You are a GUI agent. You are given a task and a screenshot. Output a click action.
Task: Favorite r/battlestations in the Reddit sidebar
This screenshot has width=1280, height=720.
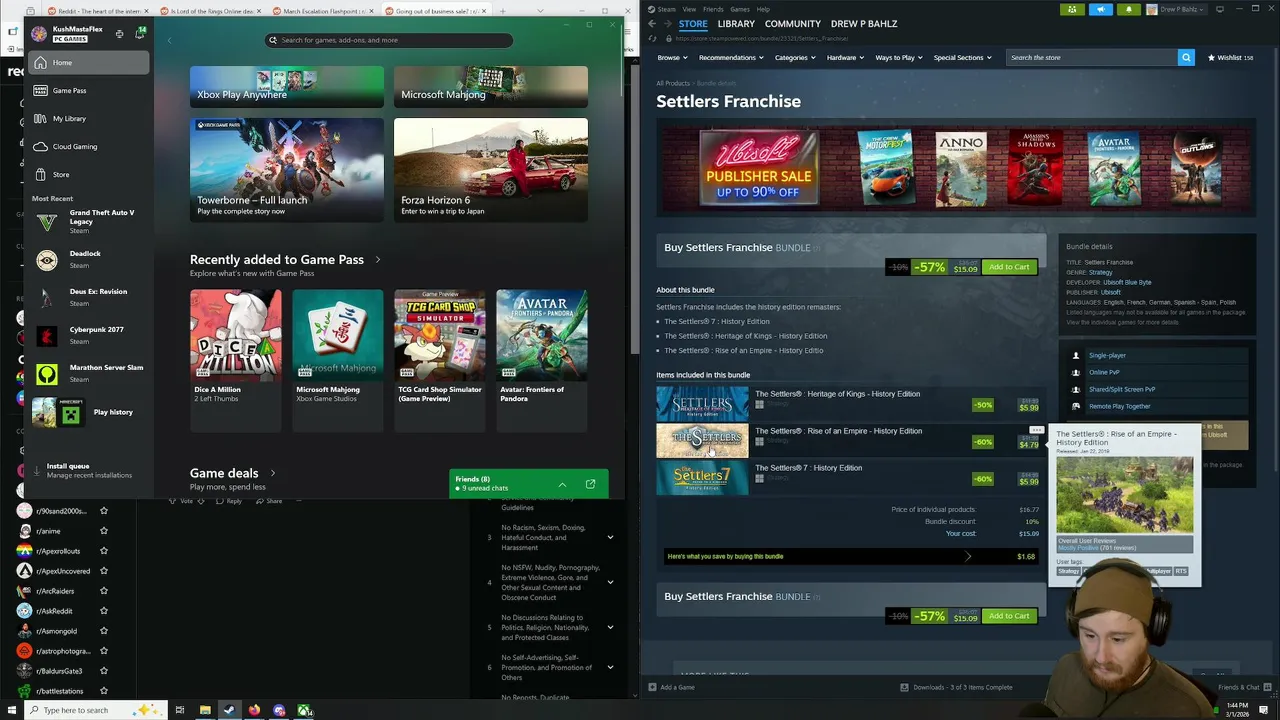pyautogui.click(x=103, y=691)
